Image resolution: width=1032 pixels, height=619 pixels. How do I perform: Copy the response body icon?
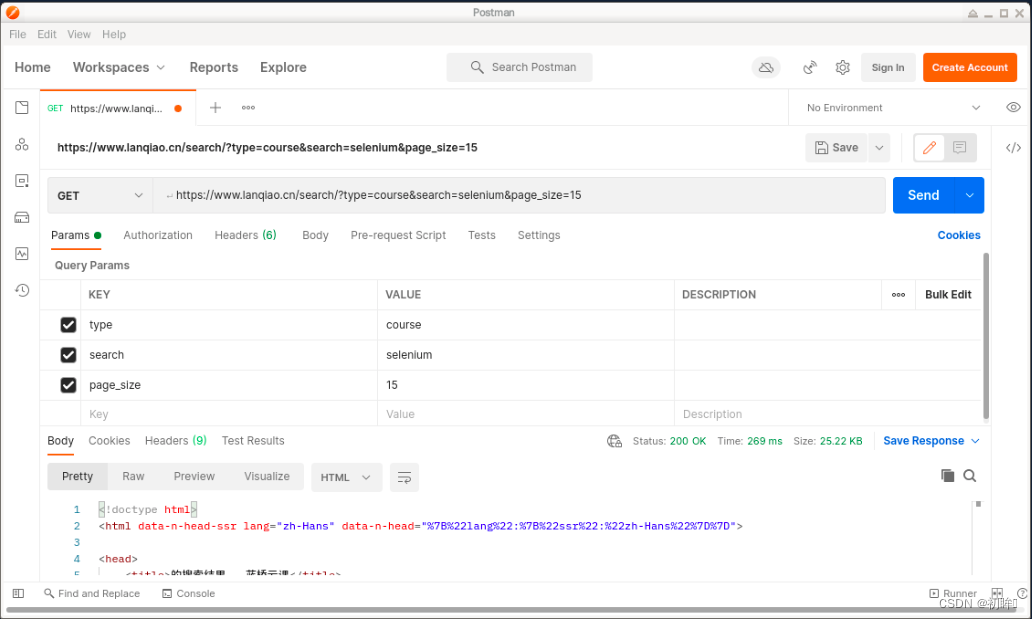(x=948, y=475)
